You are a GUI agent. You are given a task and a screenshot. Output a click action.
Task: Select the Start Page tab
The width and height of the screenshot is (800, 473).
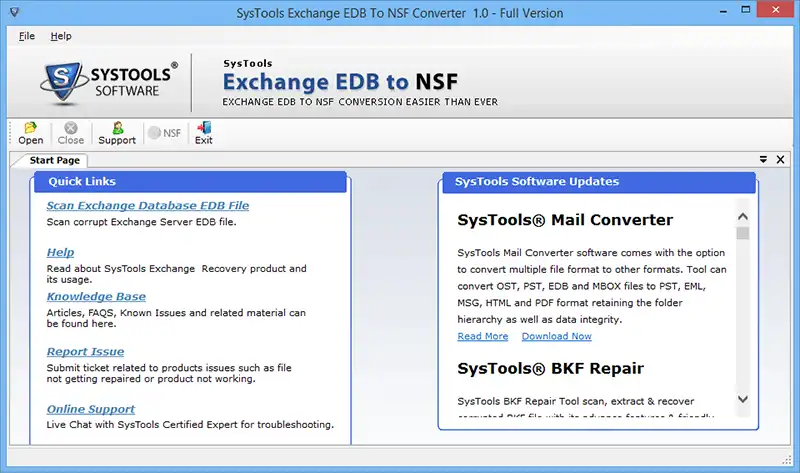55,160
